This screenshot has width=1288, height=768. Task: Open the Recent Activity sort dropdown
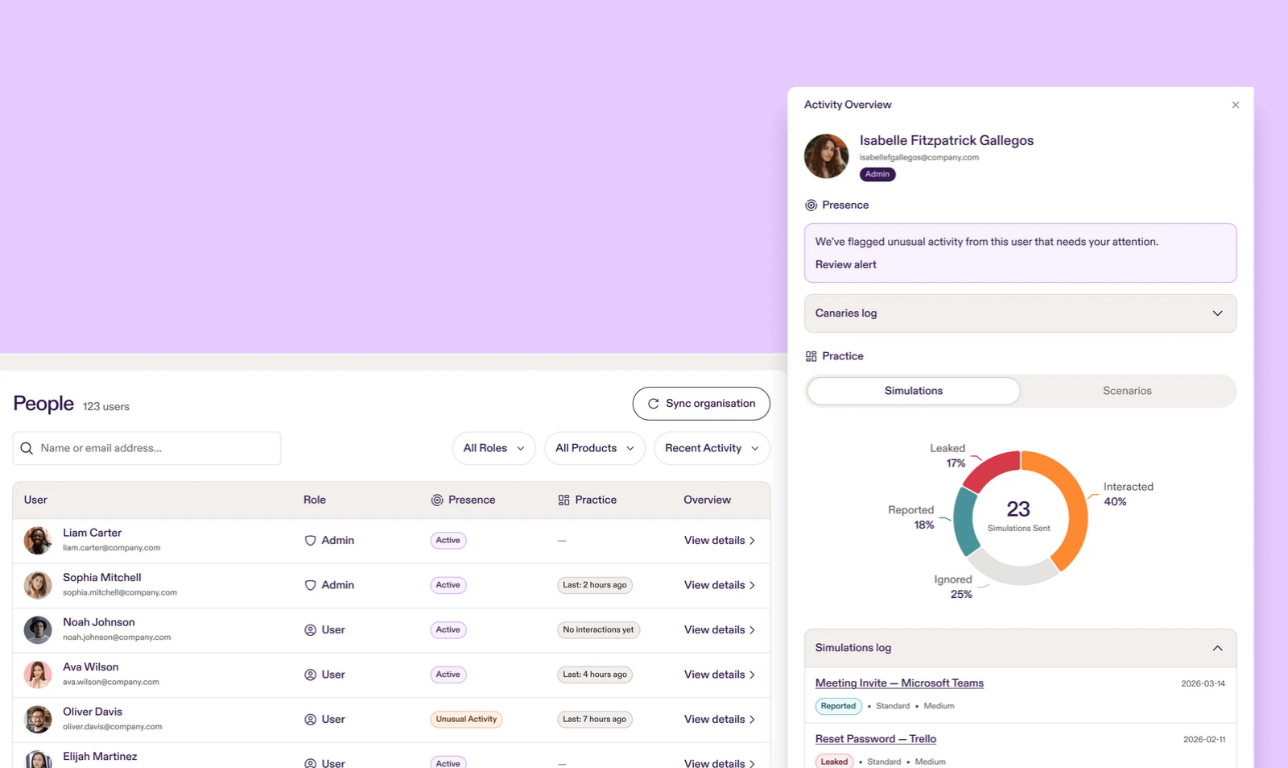coord(712,448)
